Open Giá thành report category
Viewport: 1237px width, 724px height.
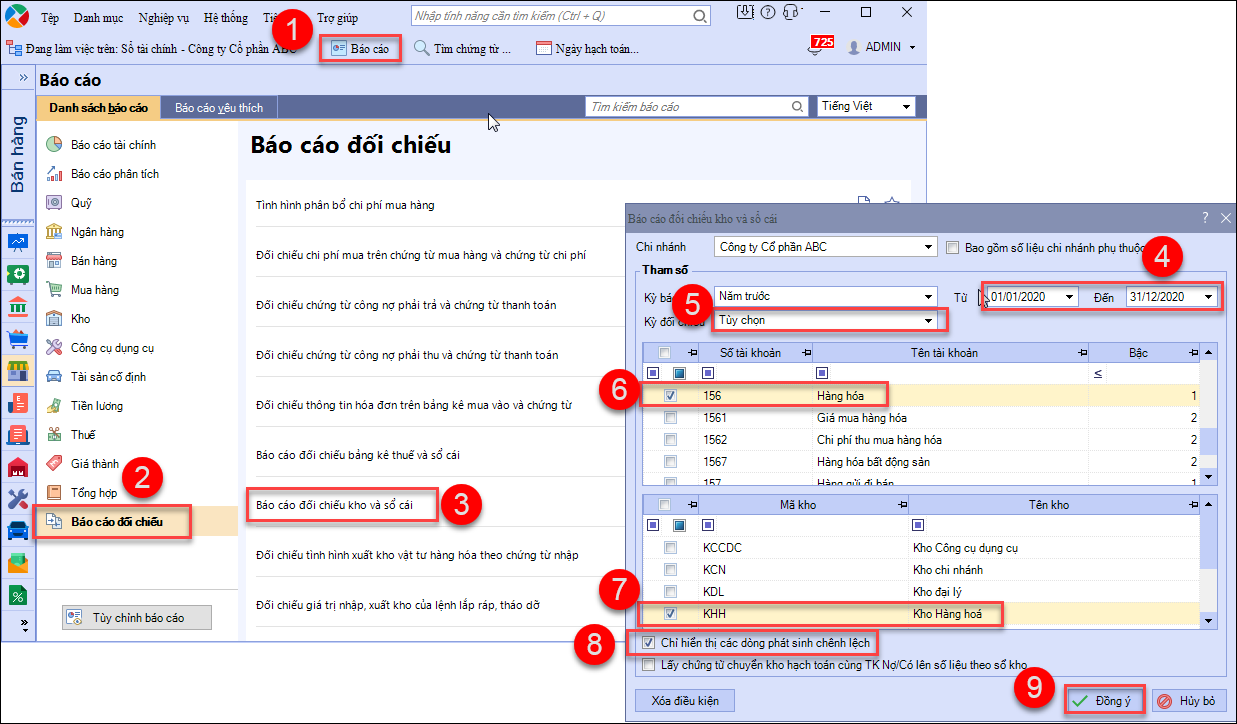[94, 464]
